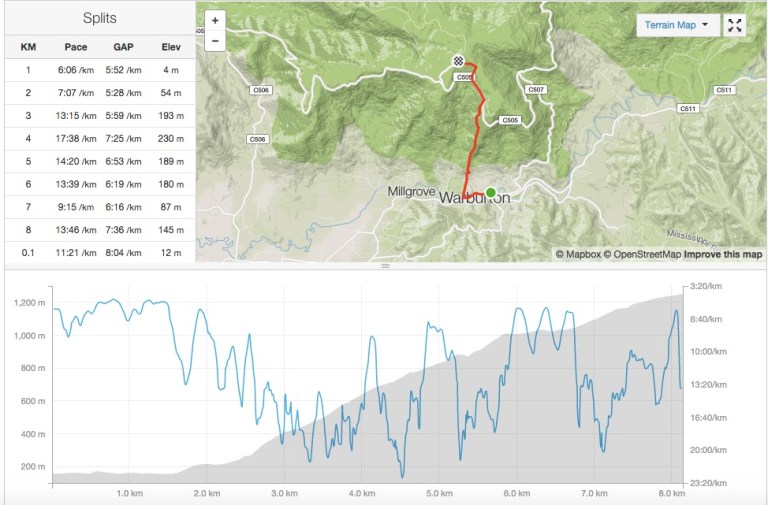Click the Warburton town label
768x505 pixels.
coord(474,199)
